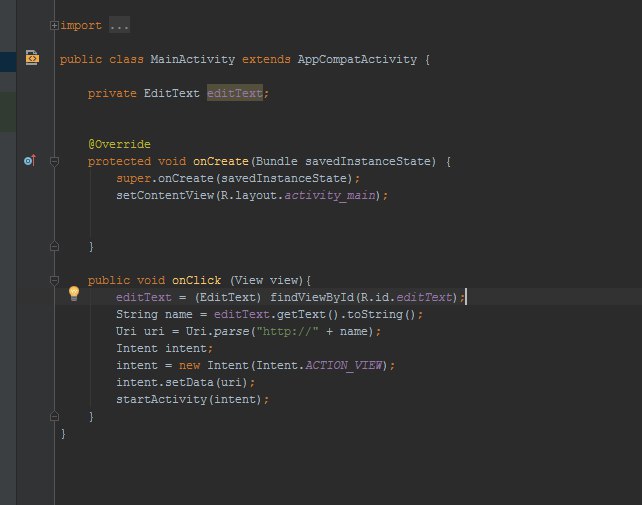The width and height of the screenshot is (642, 505).
Task: Click the overriding method gutter icon
Action: click(x=30, y=161)
